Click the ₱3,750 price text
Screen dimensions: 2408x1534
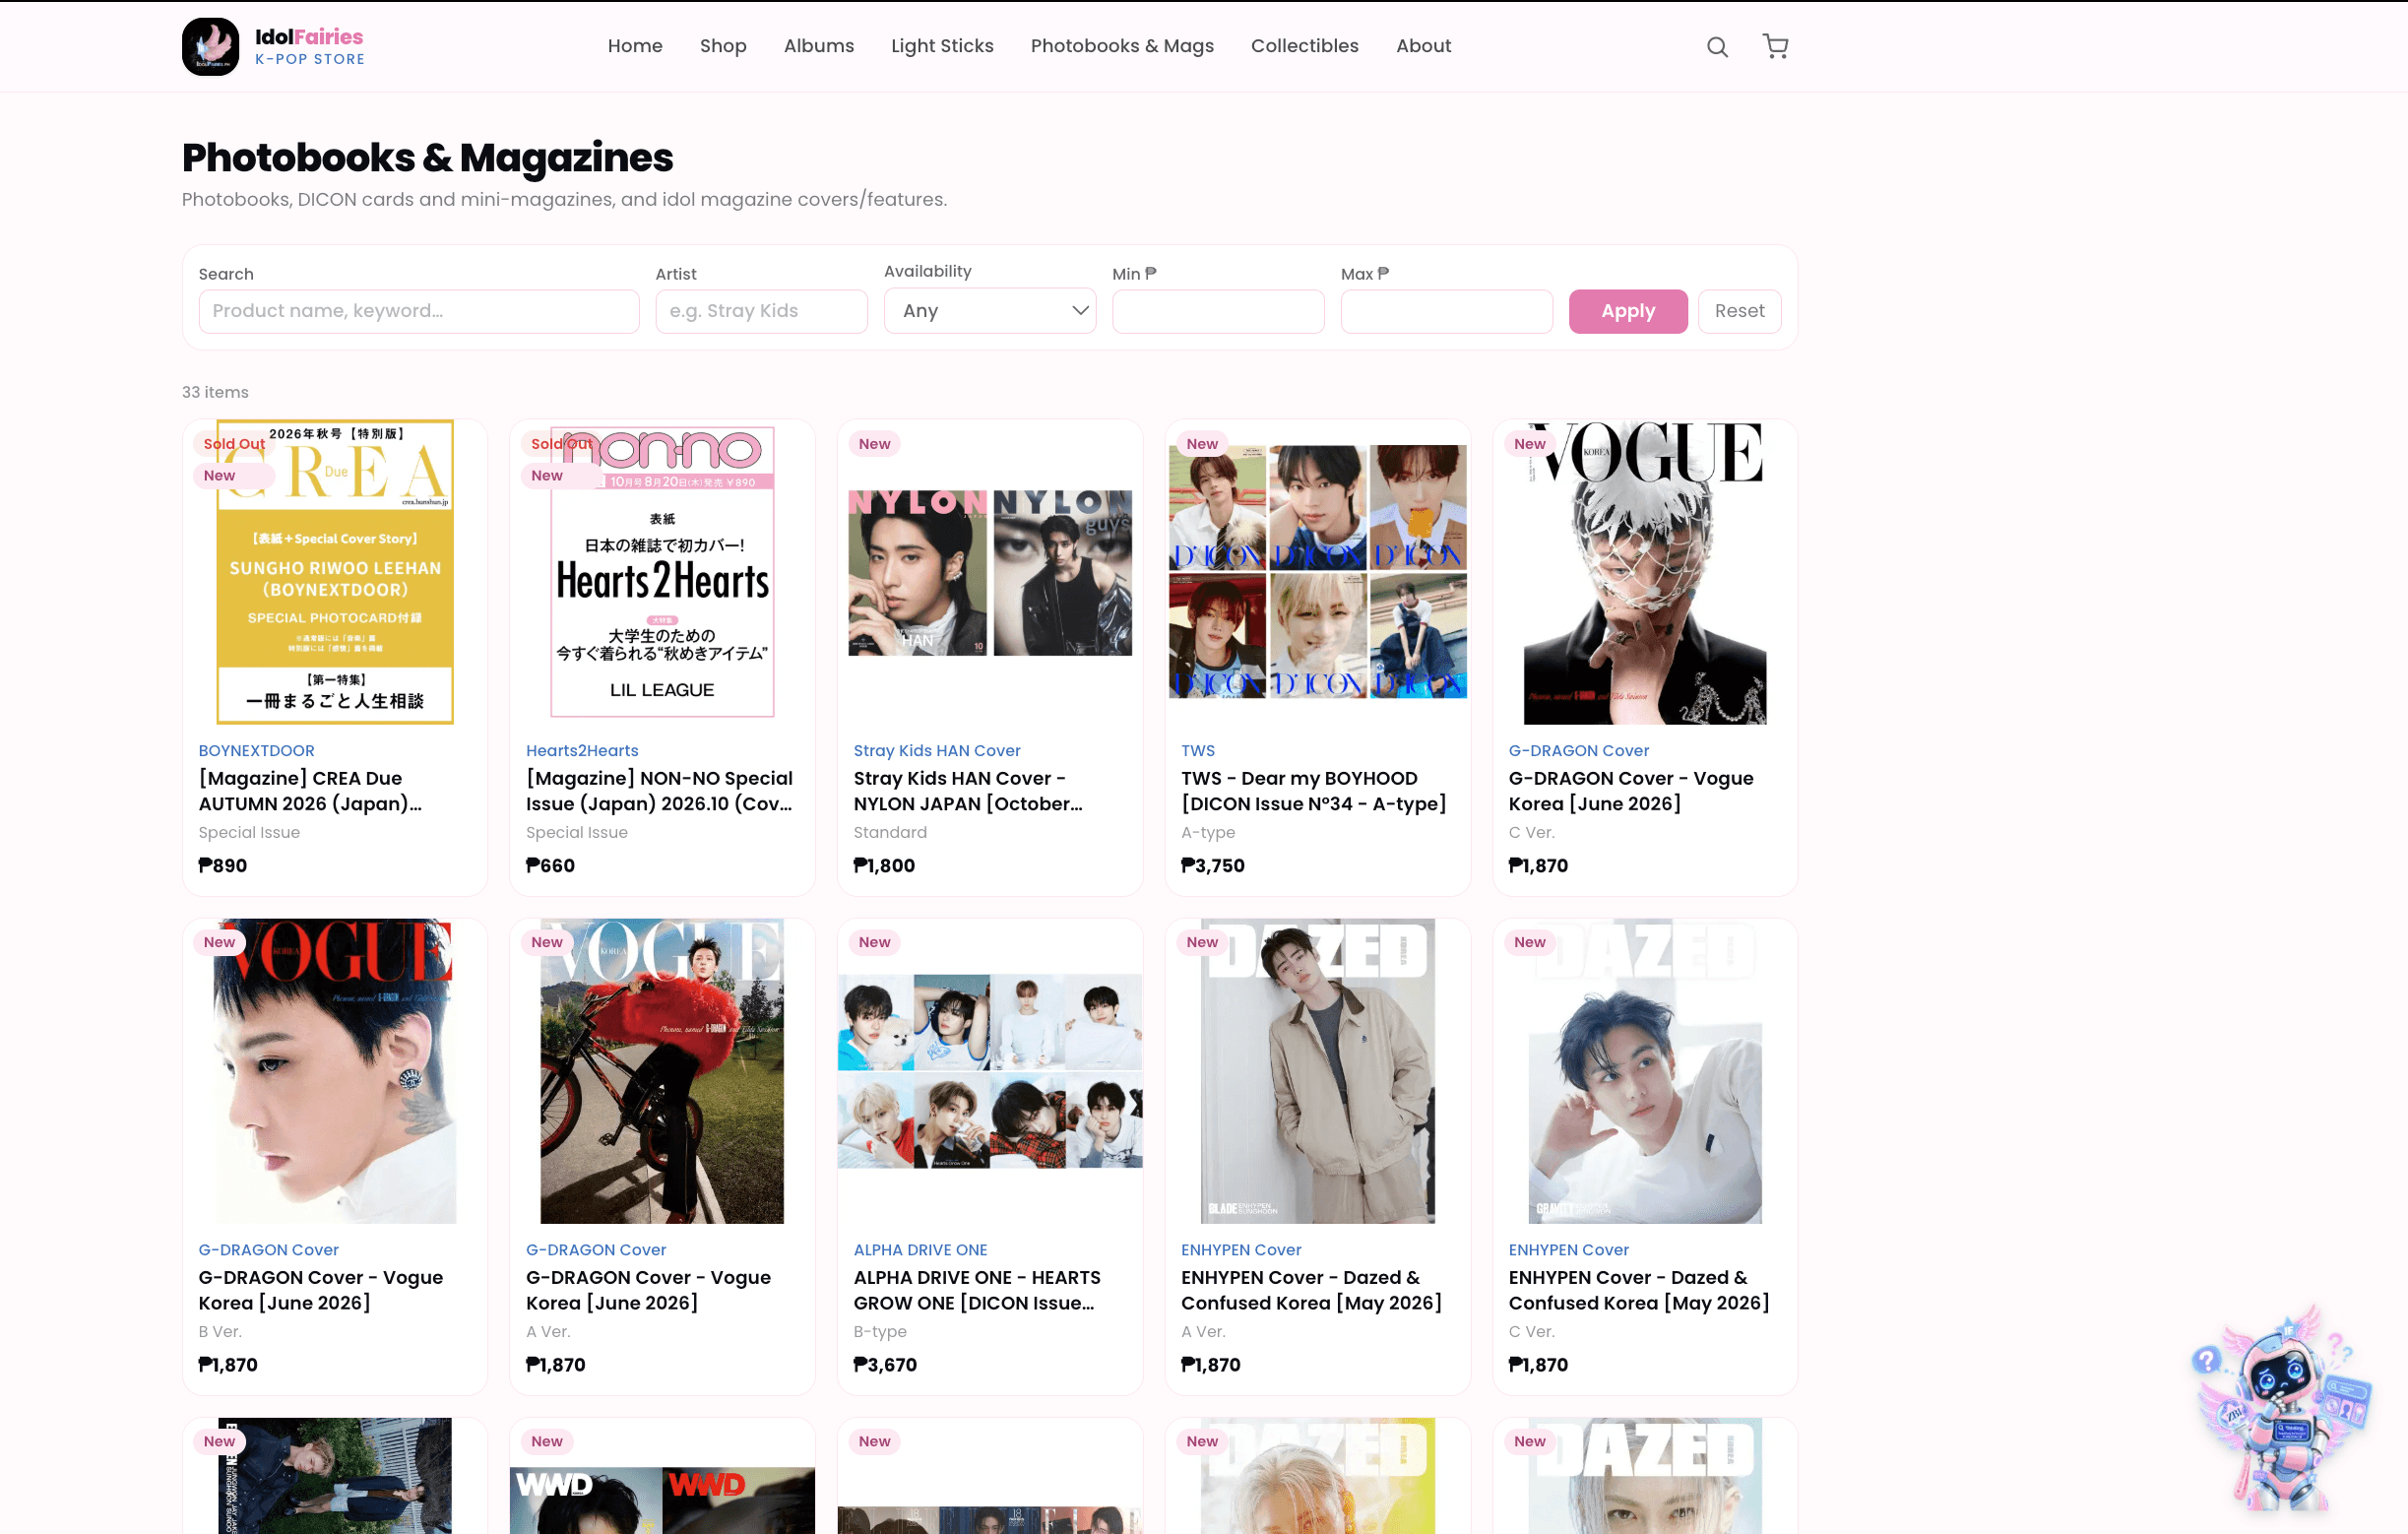[x=1213, y=865]
